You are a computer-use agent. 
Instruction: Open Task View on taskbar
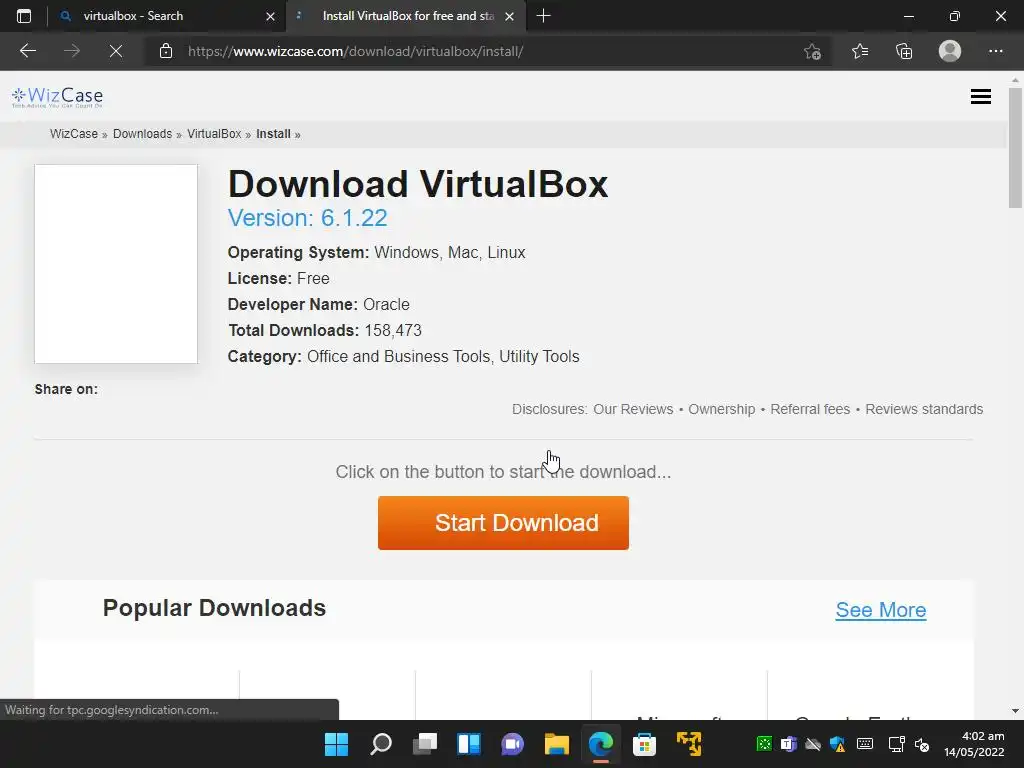(425, 744)
